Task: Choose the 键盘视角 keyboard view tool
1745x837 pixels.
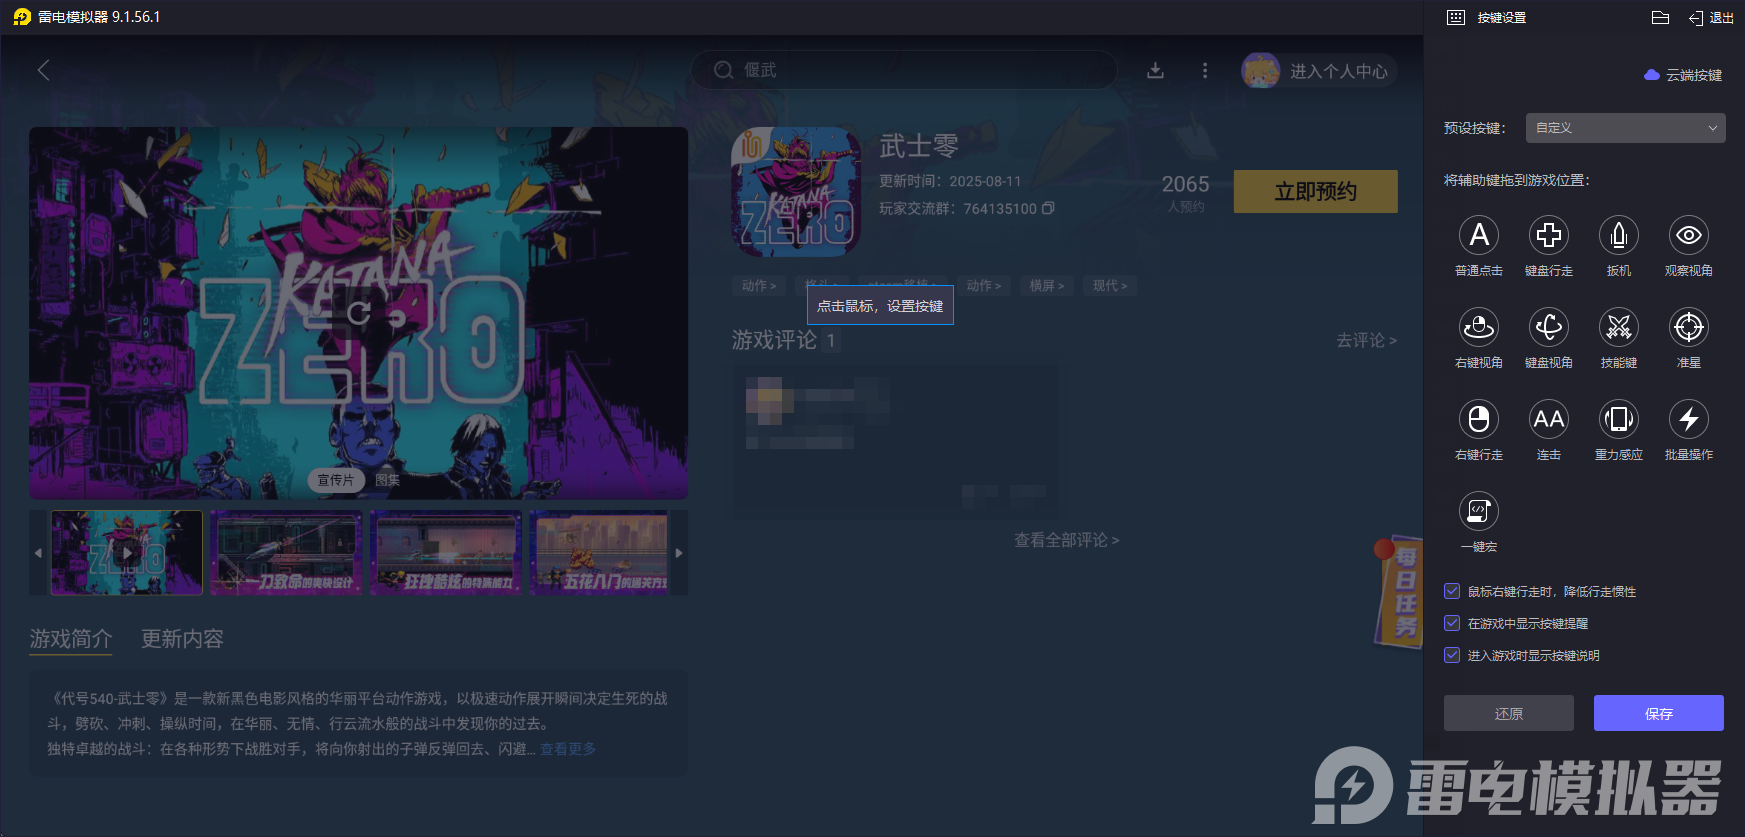Action: (x=1549, y=328)
